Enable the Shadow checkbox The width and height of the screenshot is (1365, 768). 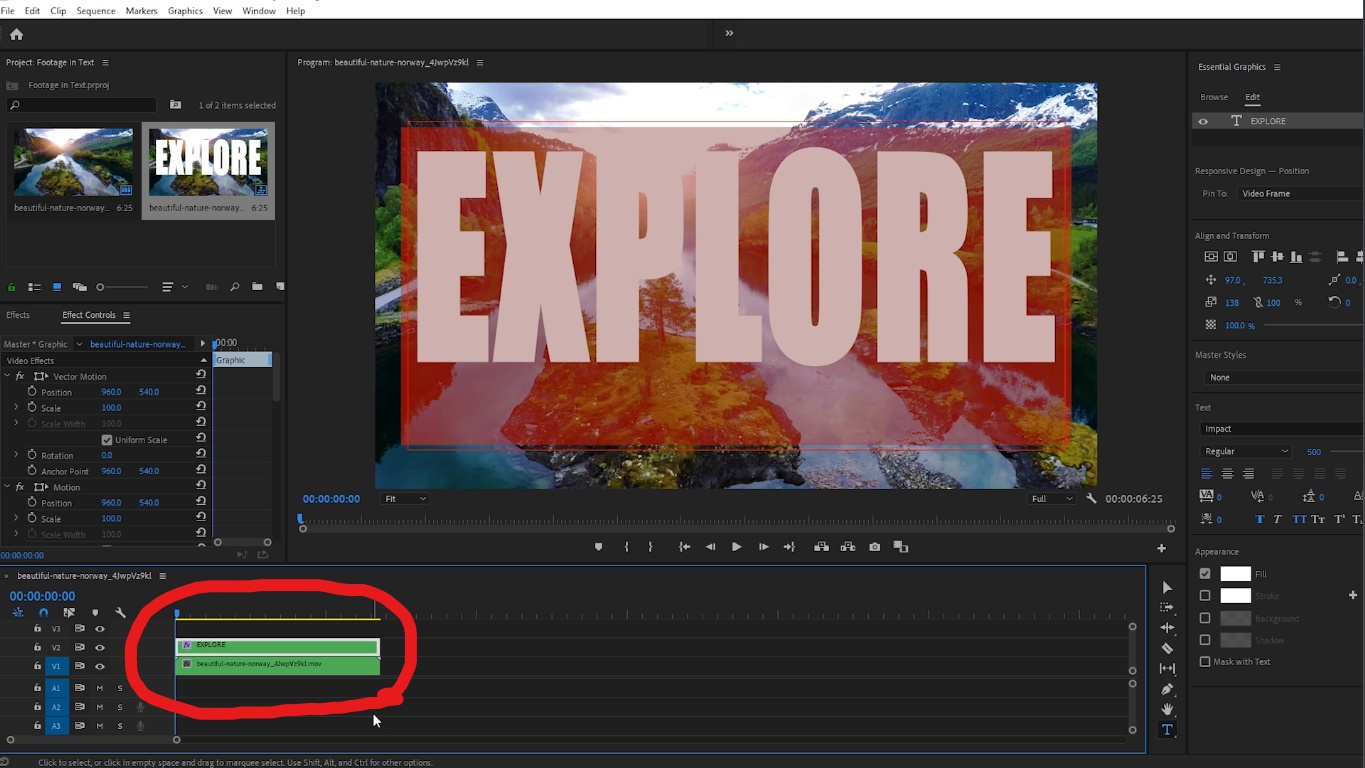tap(1205, 640)
